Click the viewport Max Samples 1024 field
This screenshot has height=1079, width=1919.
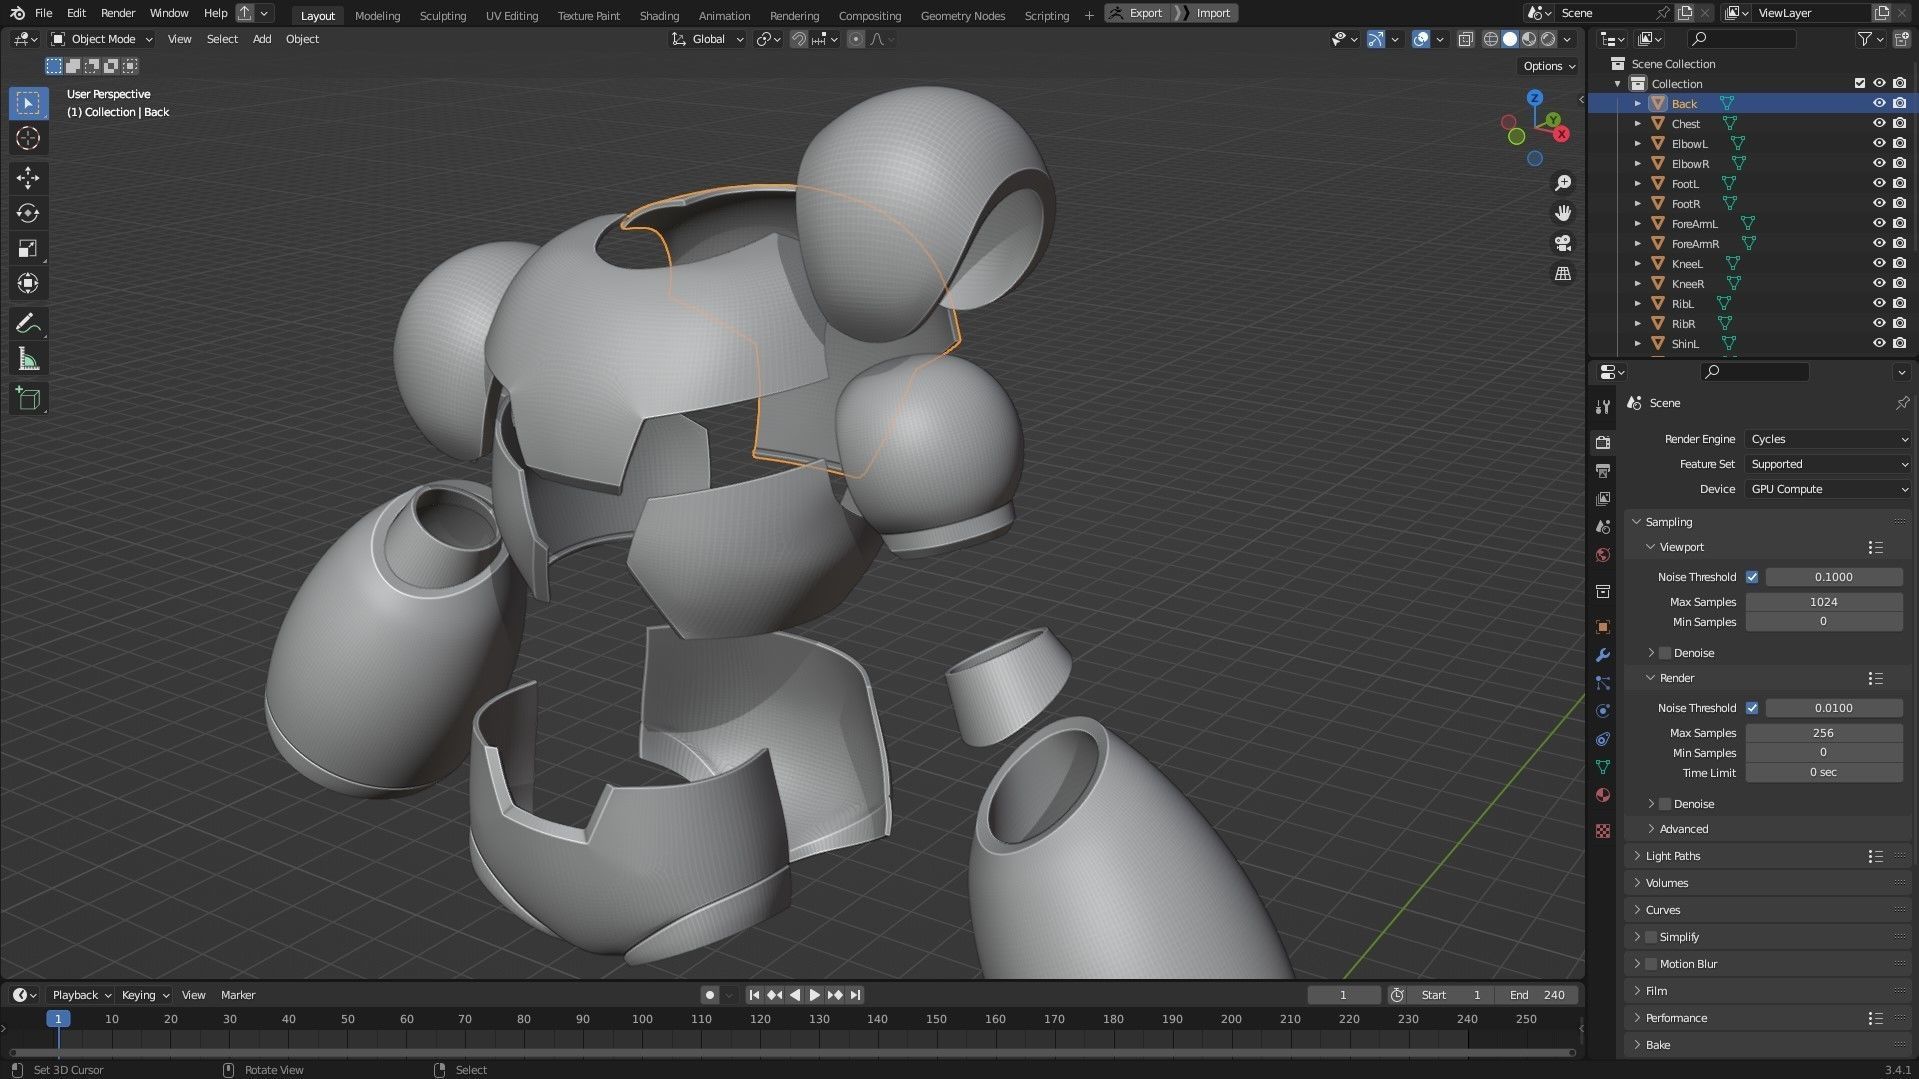click(x=1824, y=602)
